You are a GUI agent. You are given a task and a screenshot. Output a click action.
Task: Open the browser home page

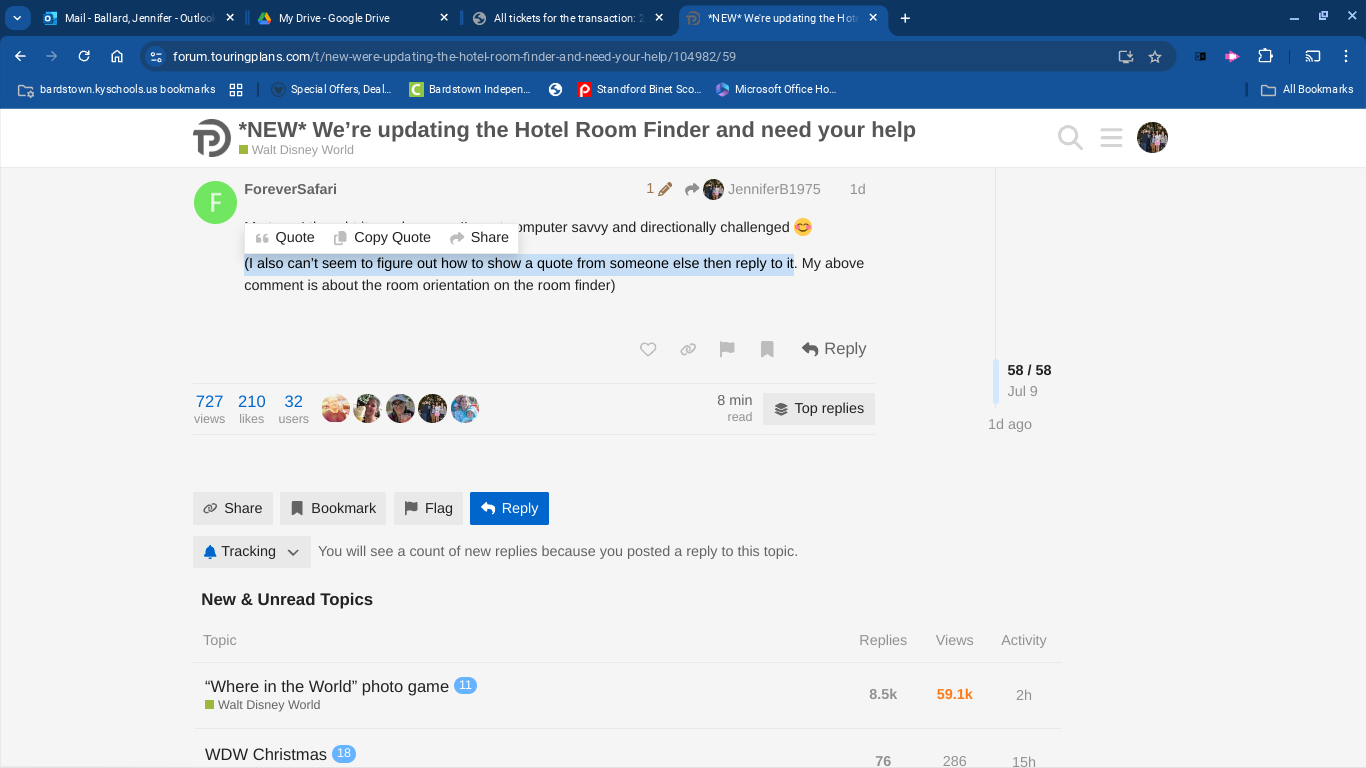coord(117,57)
